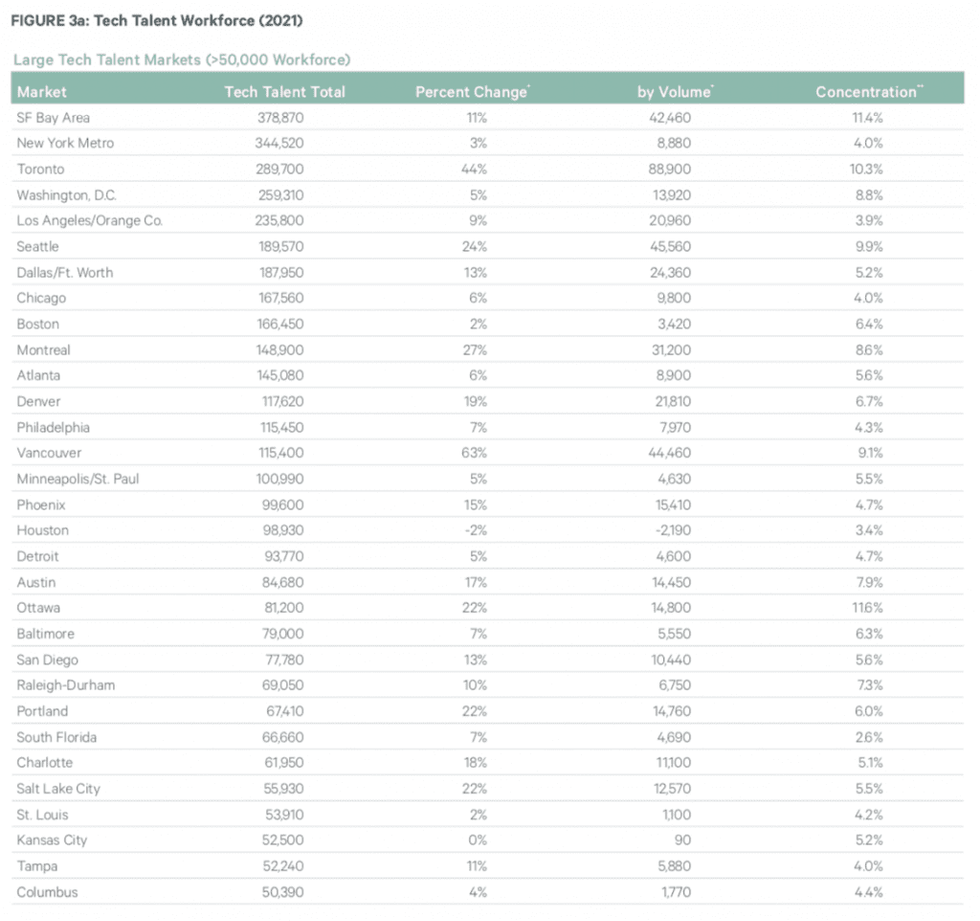Select the Salt Lake City market name
Viewport: 980px width, 921px height.
[x=59, y=789]
